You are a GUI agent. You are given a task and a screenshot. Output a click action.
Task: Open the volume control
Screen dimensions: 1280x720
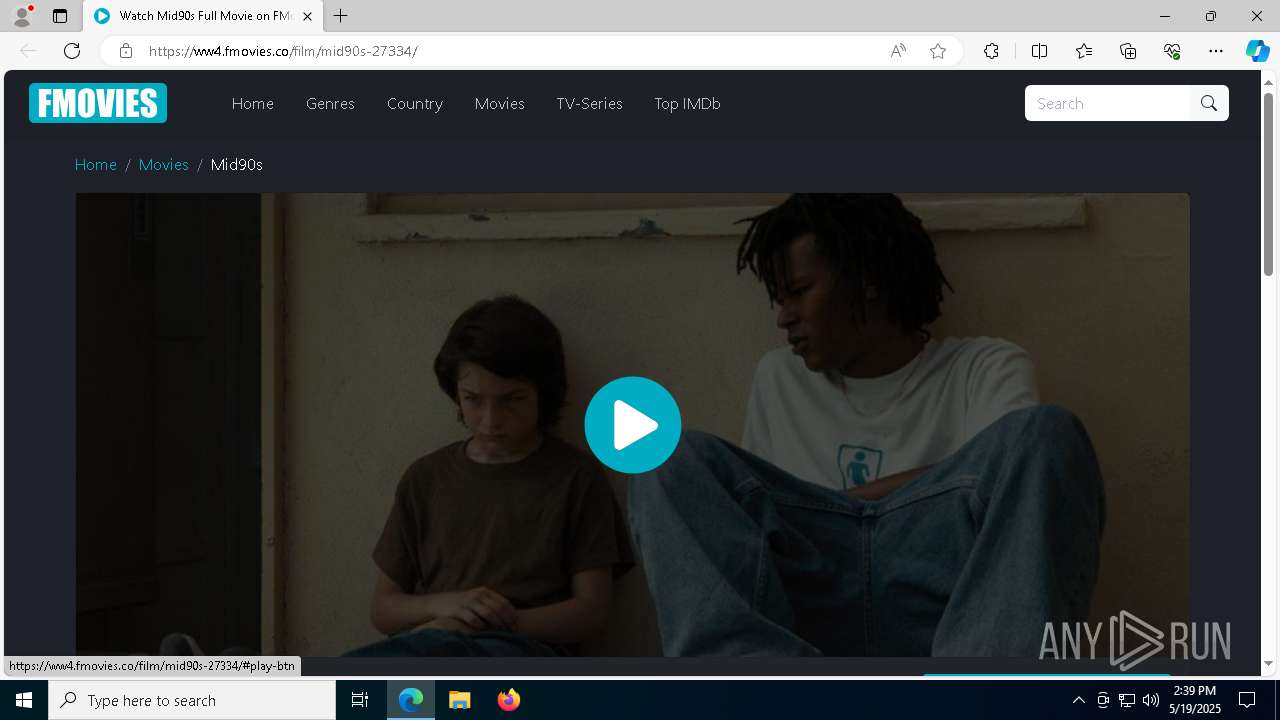1151,700
